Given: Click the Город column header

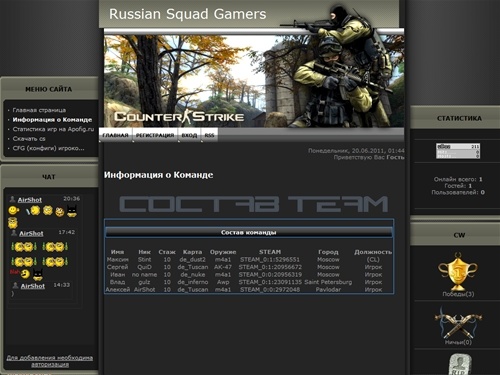Looking at the screenshot, I should pyautogui.click(x=328, y=252).
